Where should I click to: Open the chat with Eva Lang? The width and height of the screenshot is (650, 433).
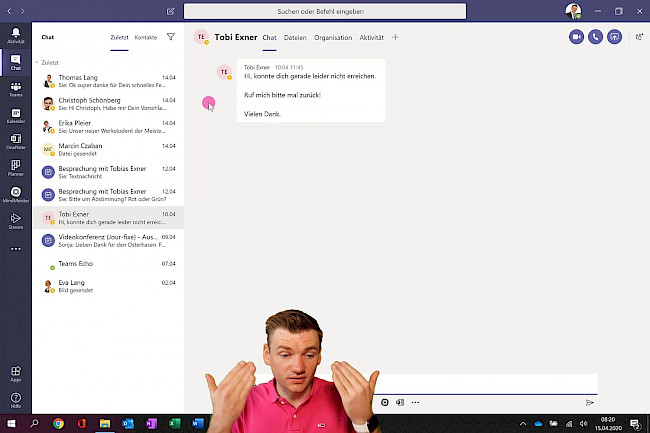coord(109,286)
